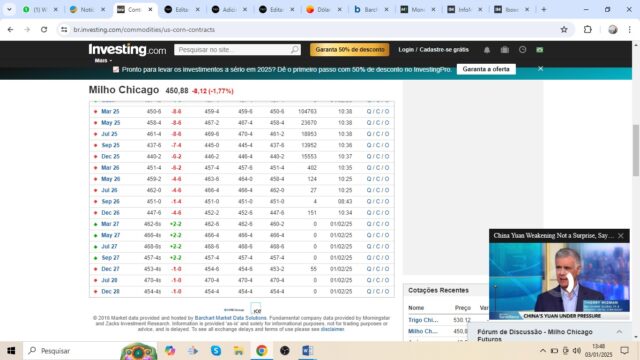
Task: Open the Chrome extensions puzzle icon
Action: click(x=587, y=29)
